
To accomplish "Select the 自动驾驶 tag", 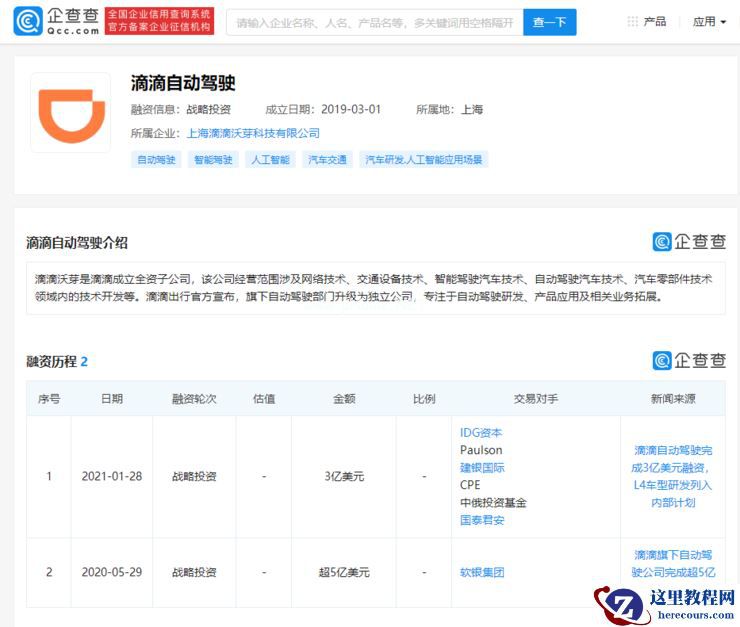I will click(x=156, y=160).
